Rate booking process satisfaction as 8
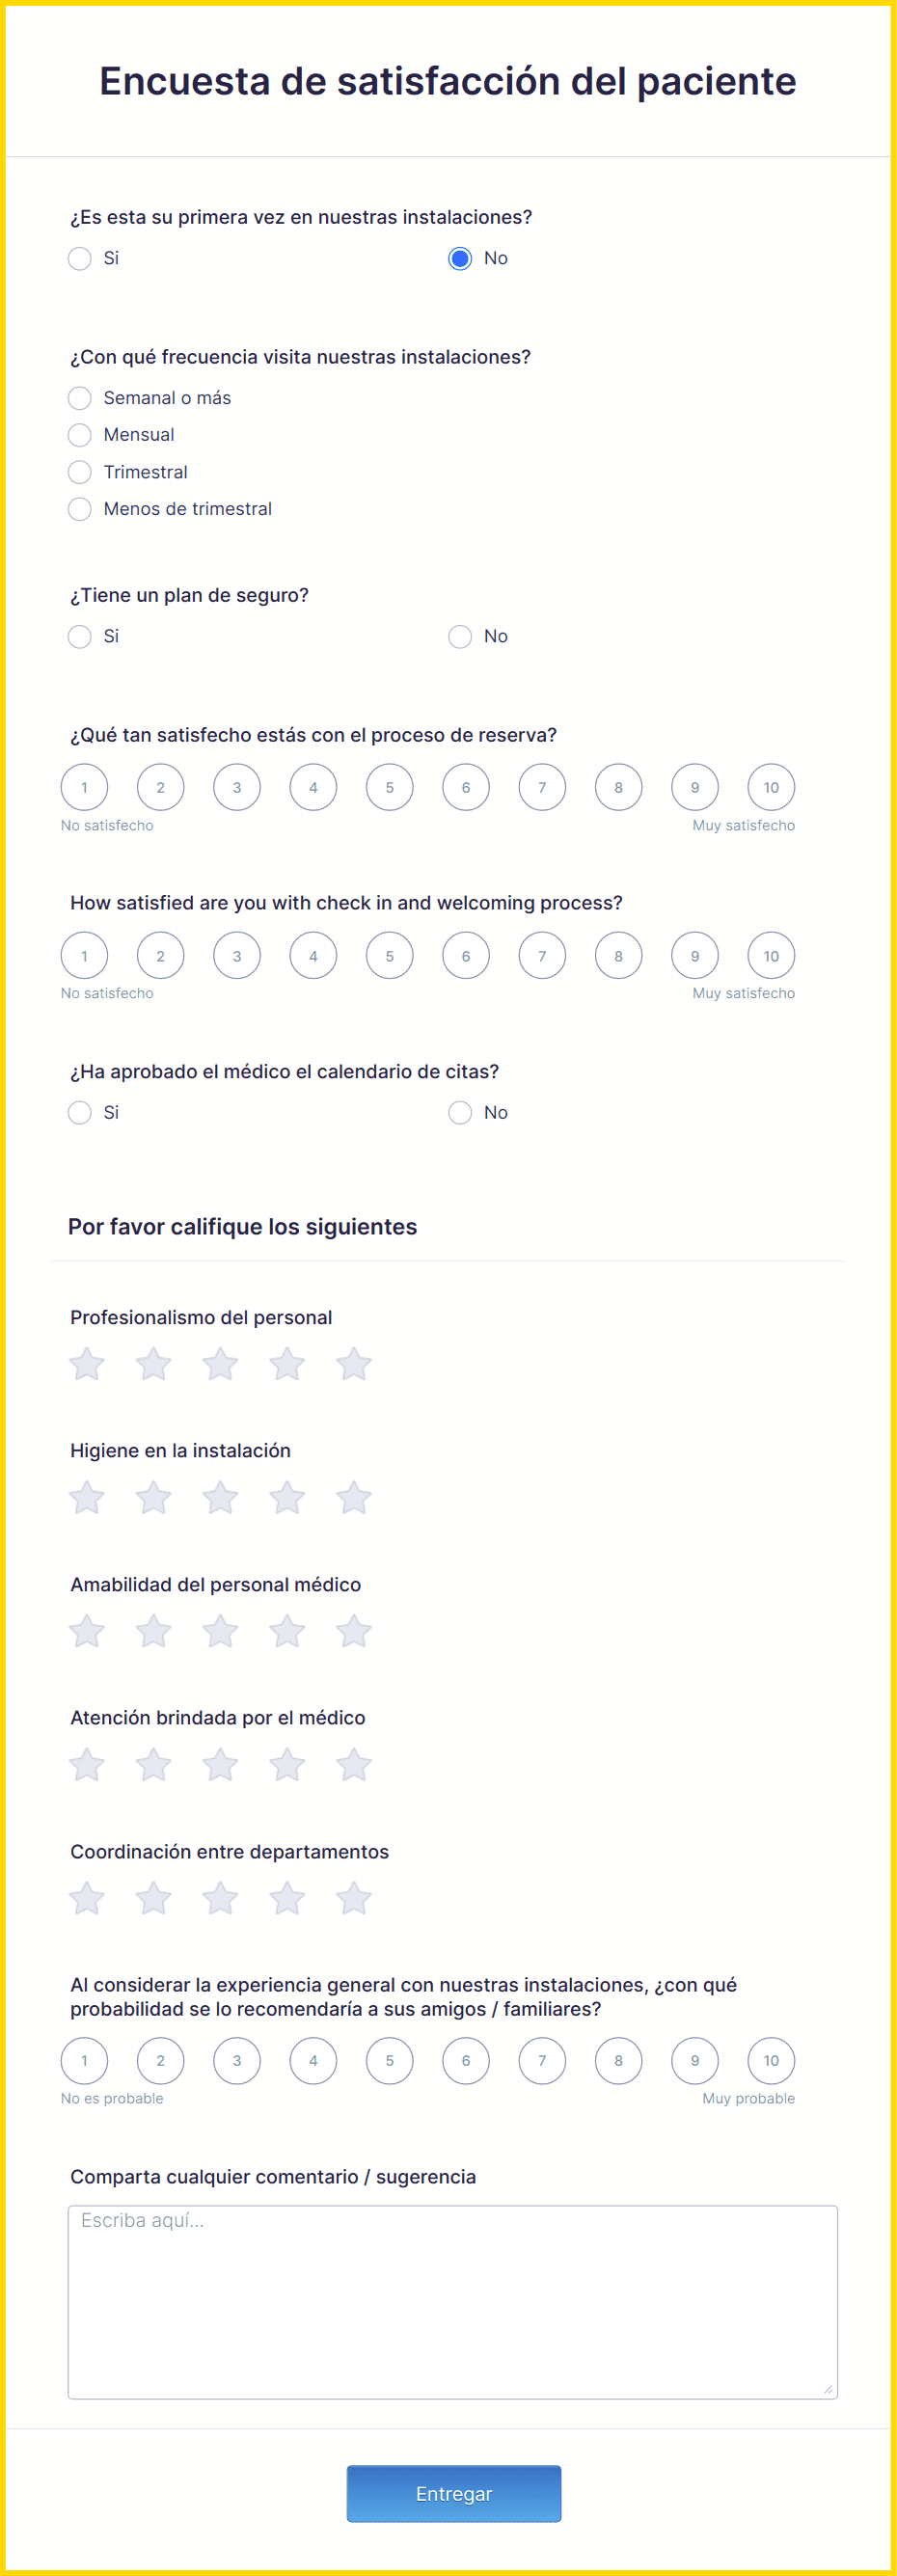The height and width of the screenshot is (2576, 897). [x=618, y=788]
